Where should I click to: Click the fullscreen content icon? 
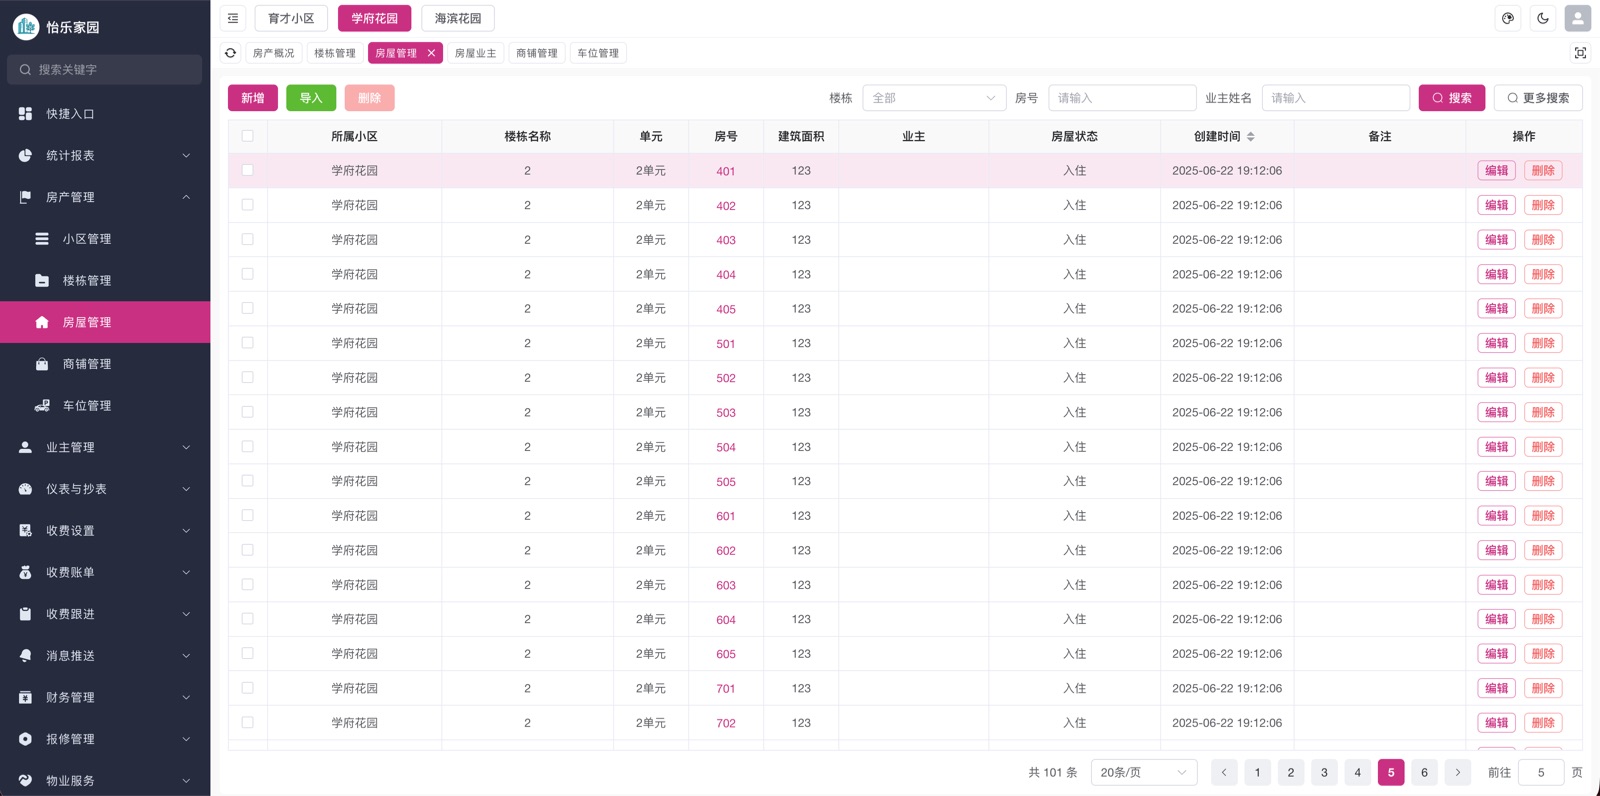[x=1580, y=53]
